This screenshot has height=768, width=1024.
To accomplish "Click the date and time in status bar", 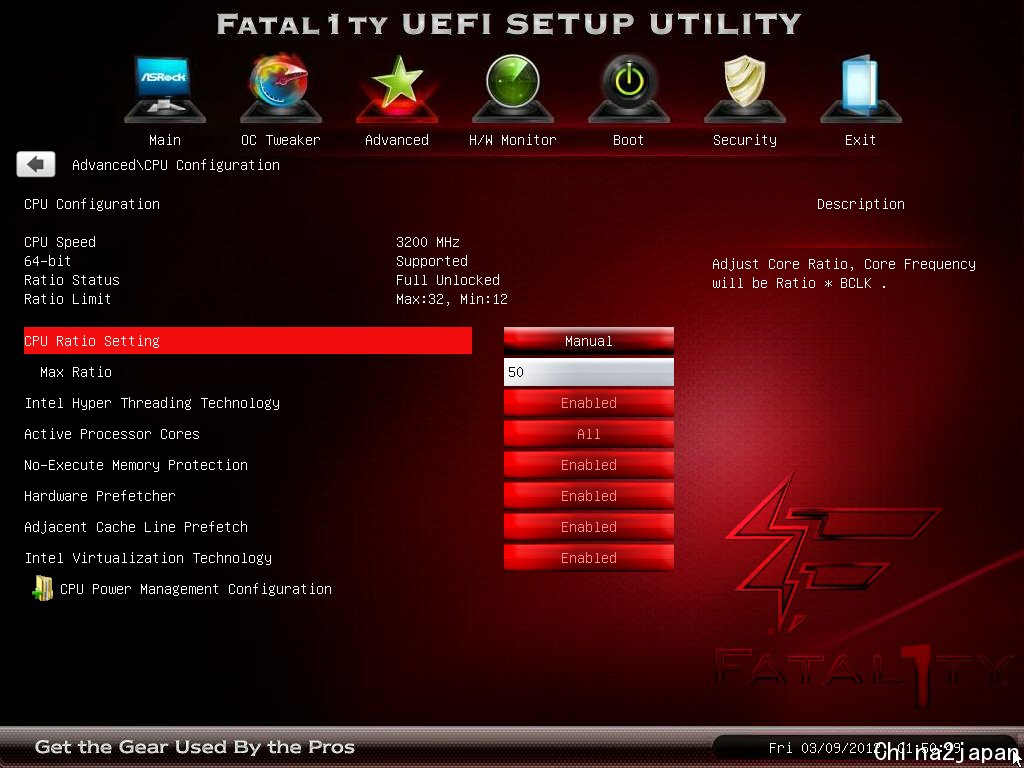I will [865, 748].
